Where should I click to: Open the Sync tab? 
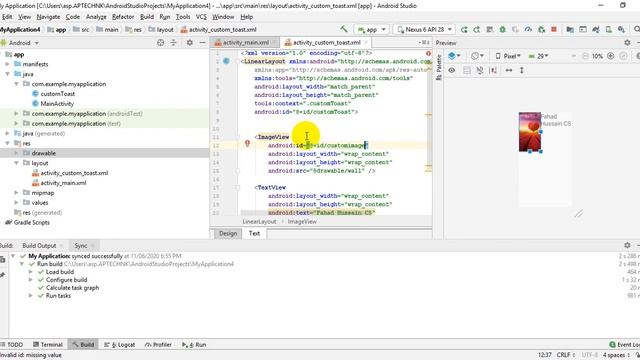pos(81,246)
